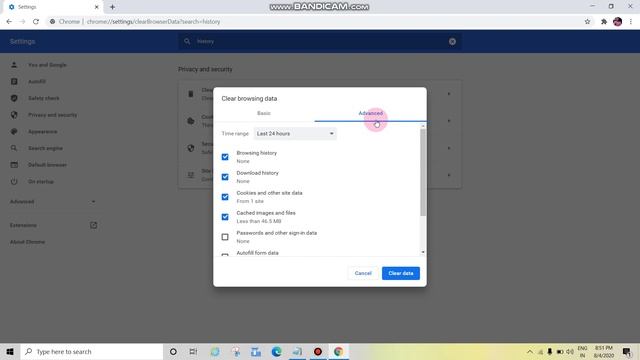Open the profile avatar menu

click(x=618, y=22)
